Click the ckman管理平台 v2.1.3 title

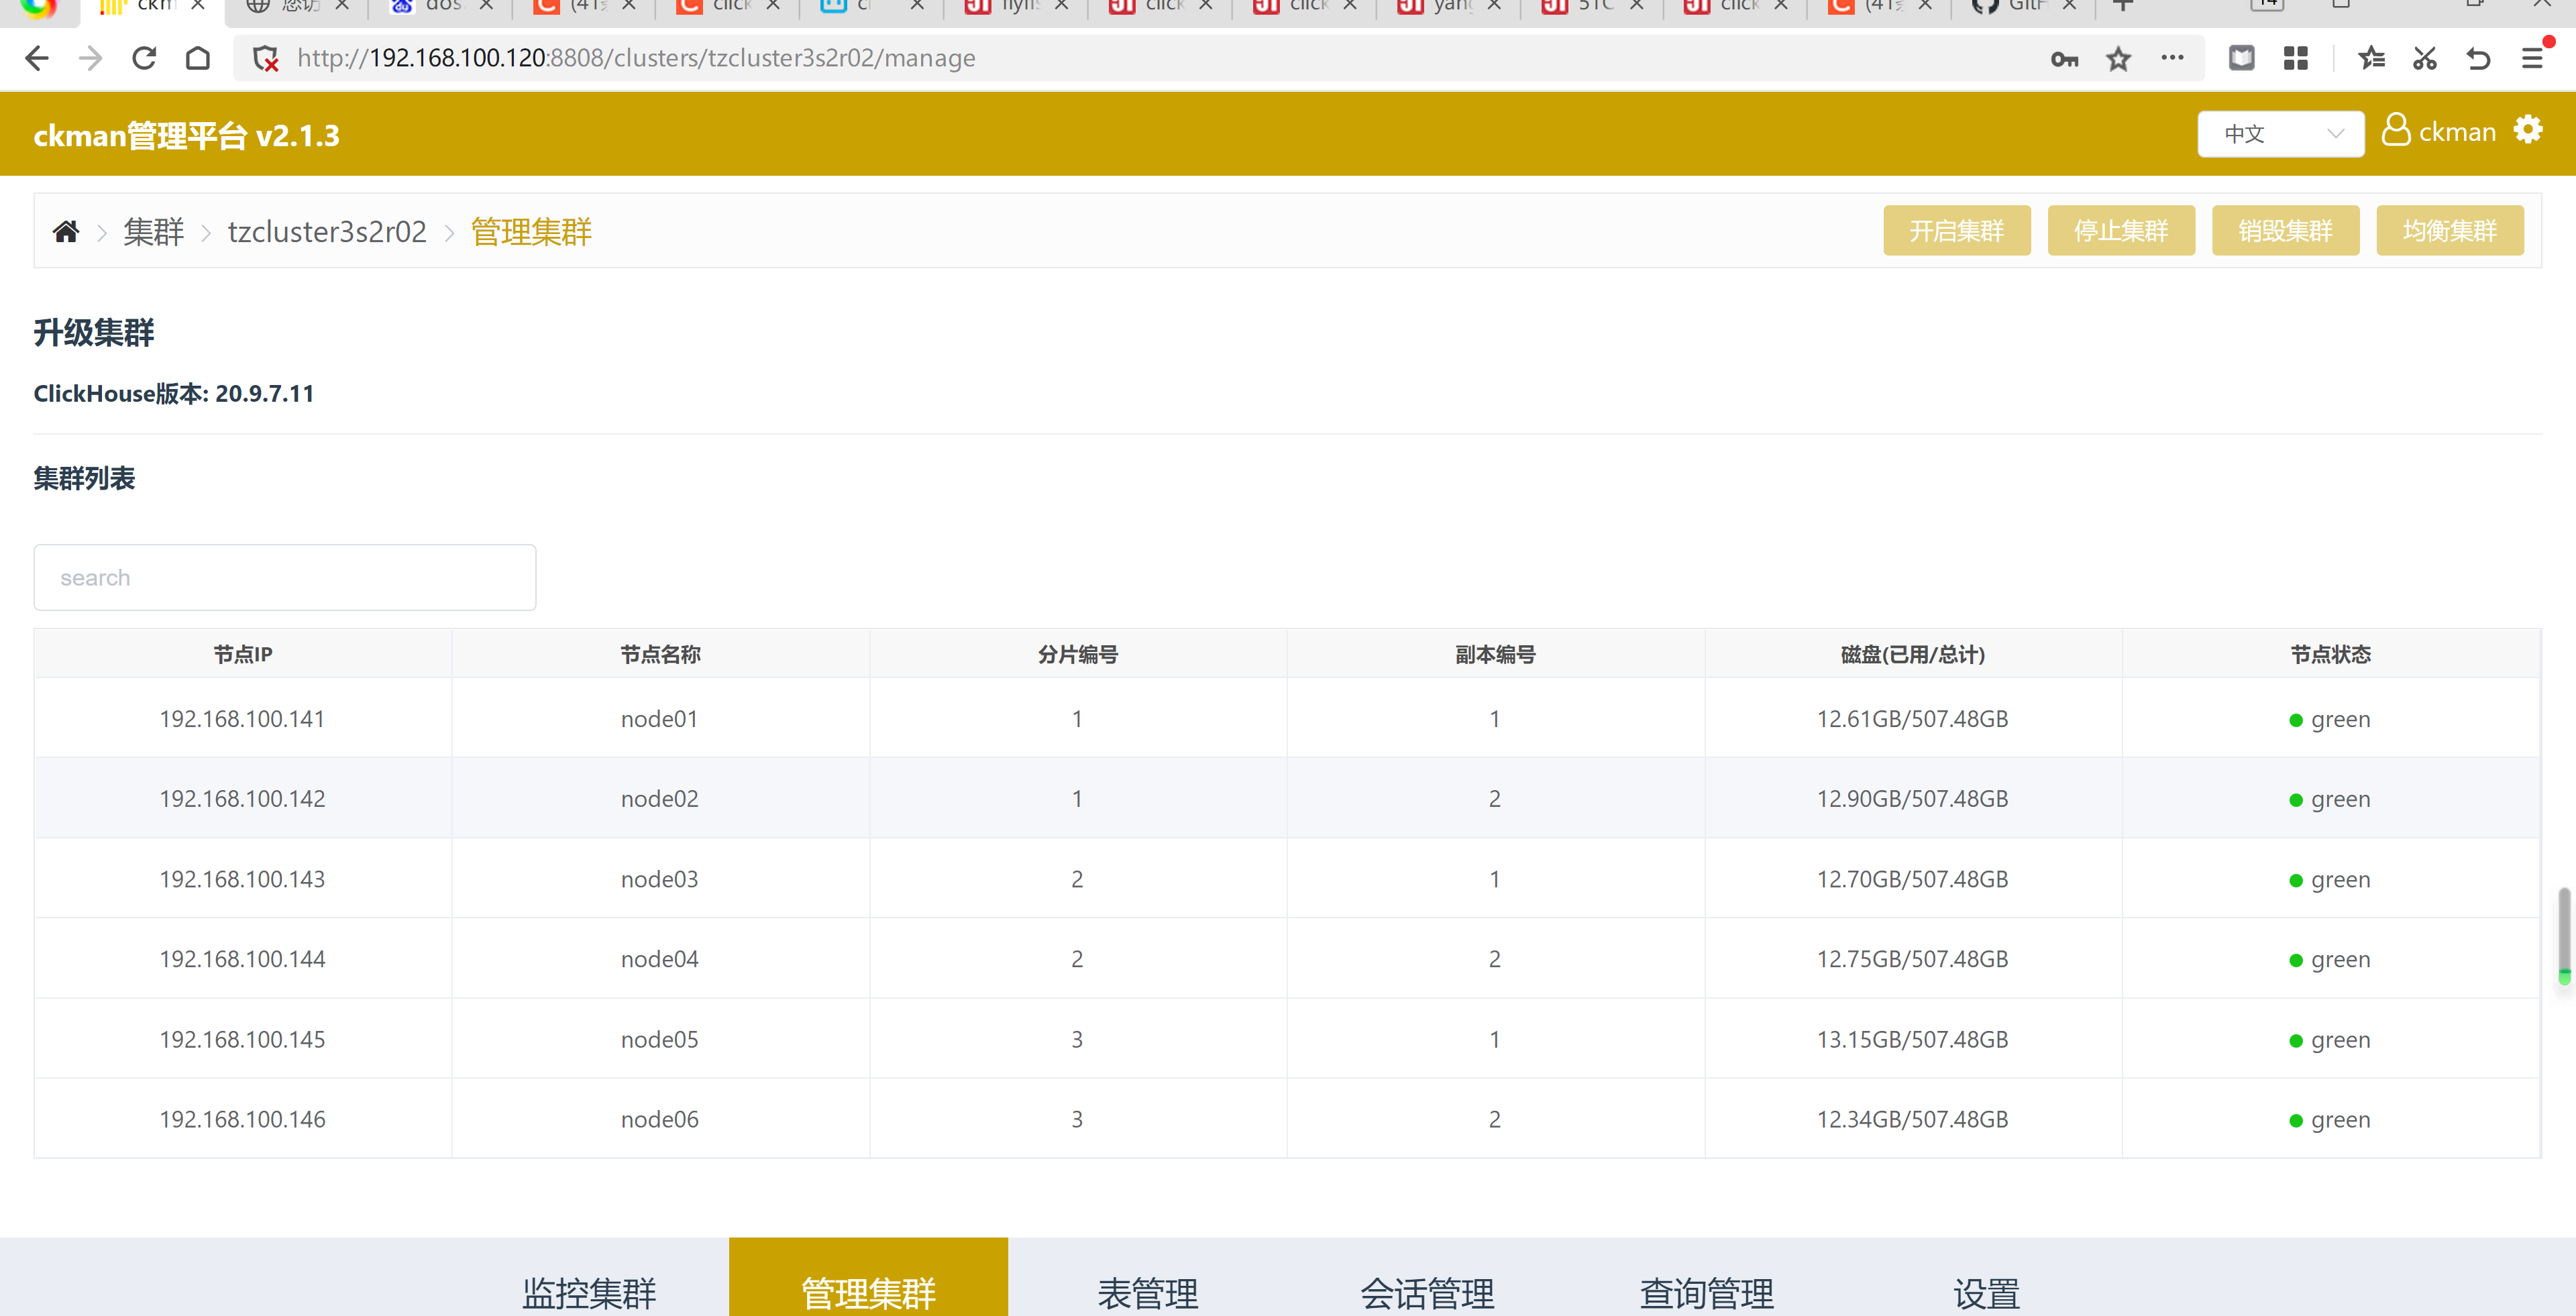pos(187,135)
